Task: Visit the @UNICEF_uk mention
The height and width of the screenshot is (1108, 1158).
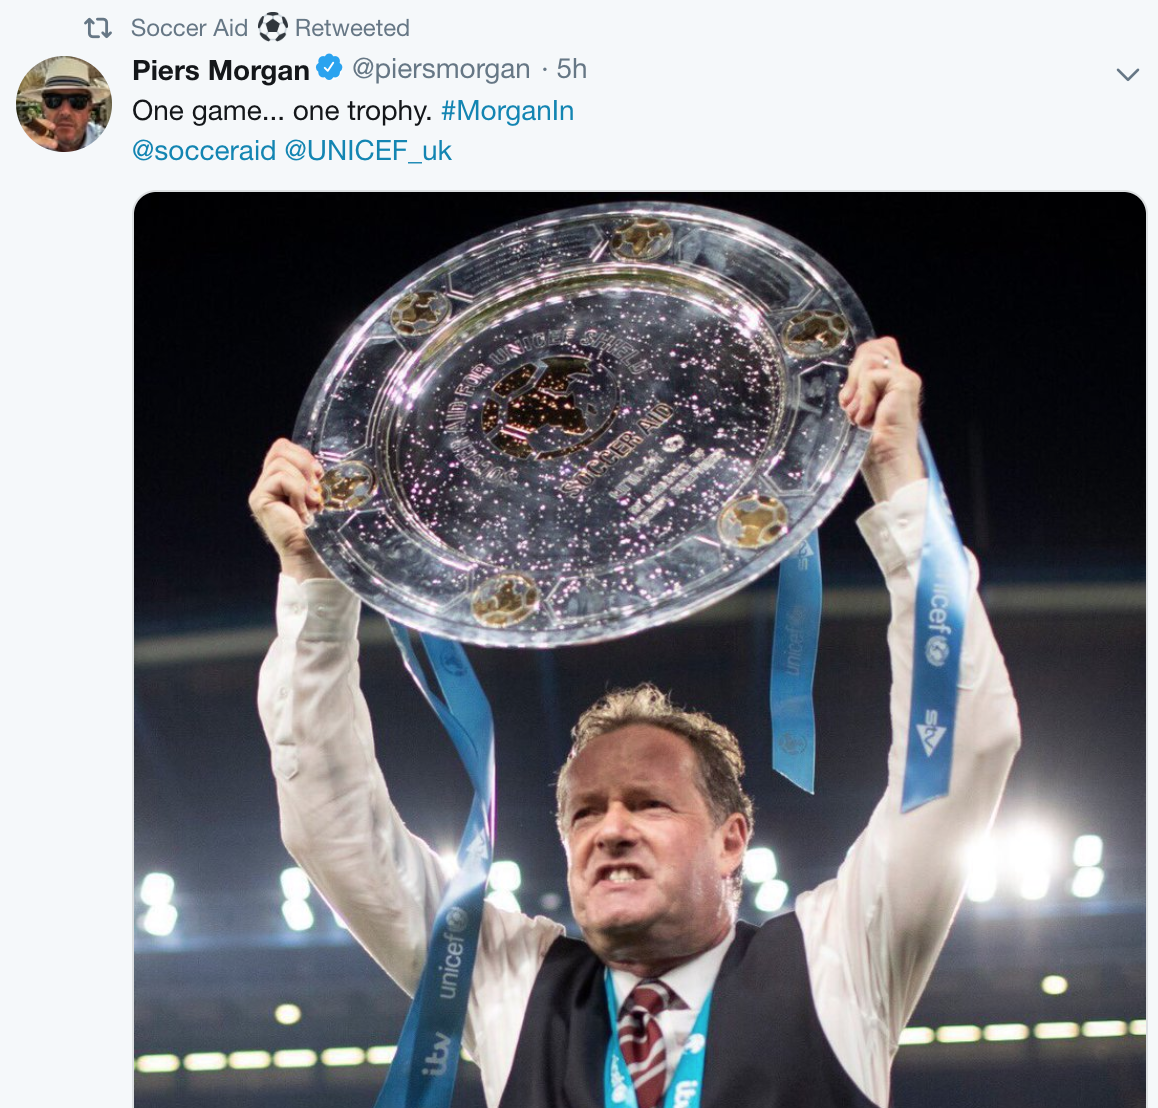Action: (x=368, y=151)
